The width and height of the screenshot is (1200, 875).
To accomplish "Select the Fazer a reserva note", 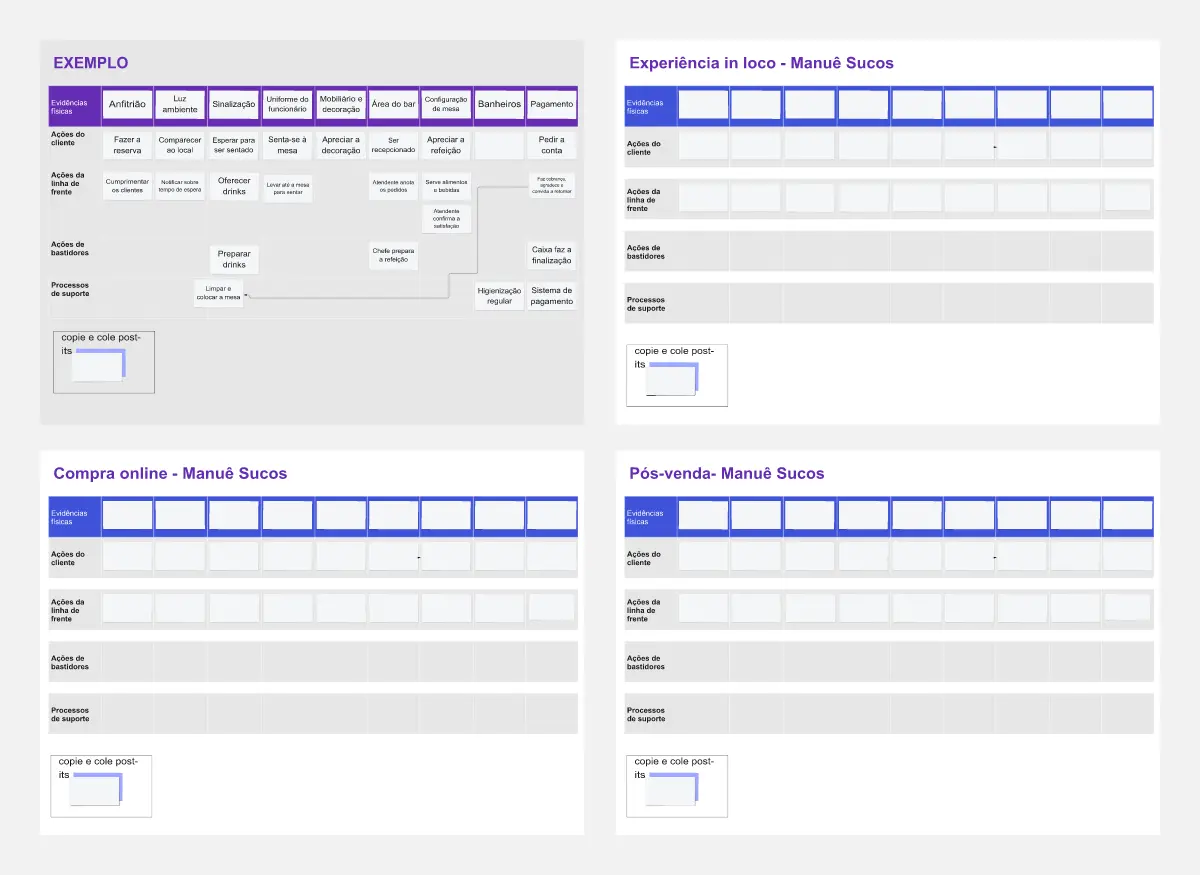I will (x=127, y=145).
